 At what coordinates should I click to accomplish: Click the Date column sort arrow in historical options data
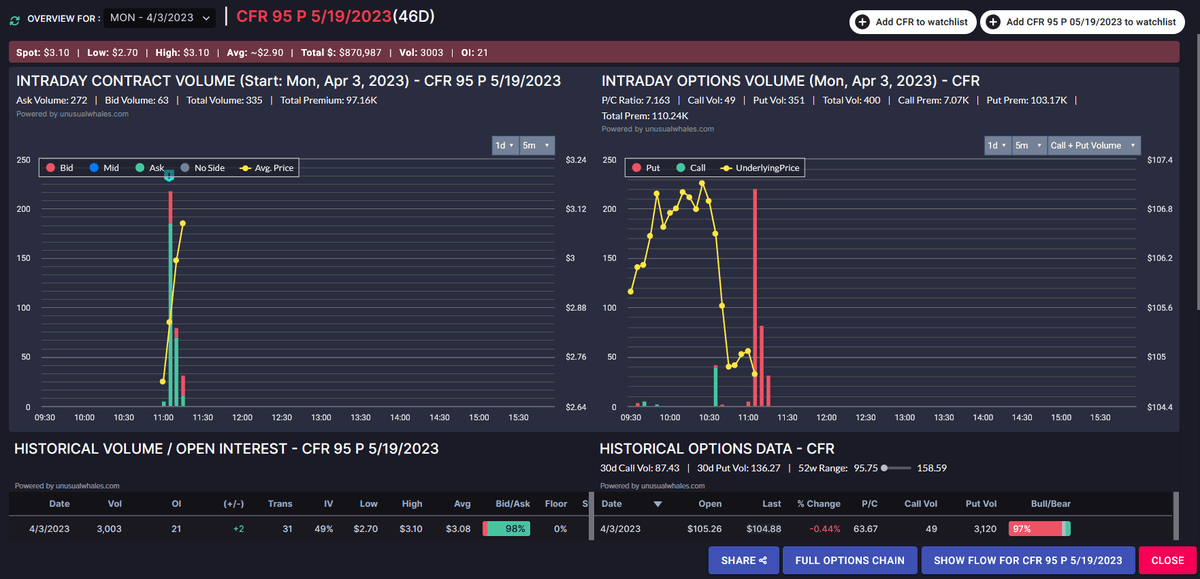(657, 504)
